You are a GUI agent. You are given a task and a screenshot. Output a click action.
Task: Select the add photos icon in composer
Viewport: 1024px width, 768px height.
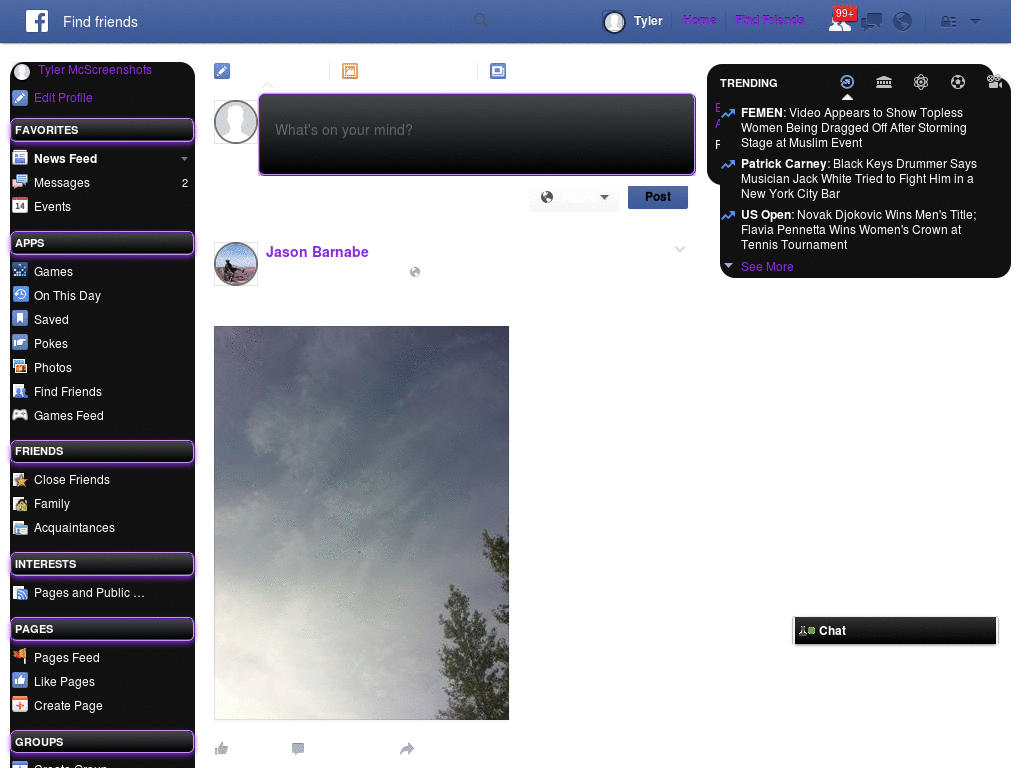(x=350, y=71)
